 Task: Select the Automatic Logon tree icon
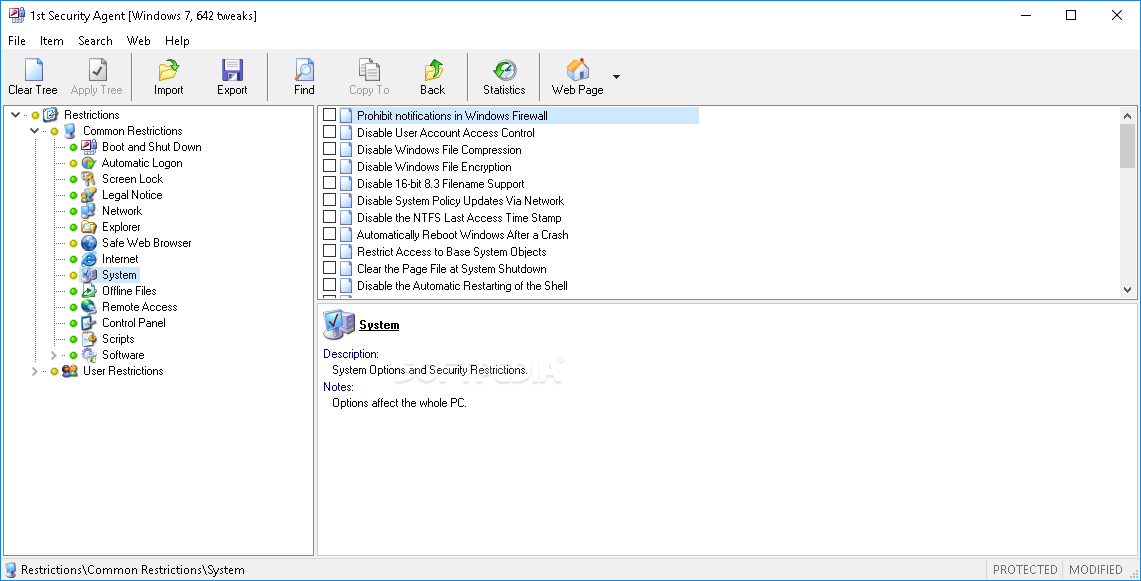(x=89, y=163)
